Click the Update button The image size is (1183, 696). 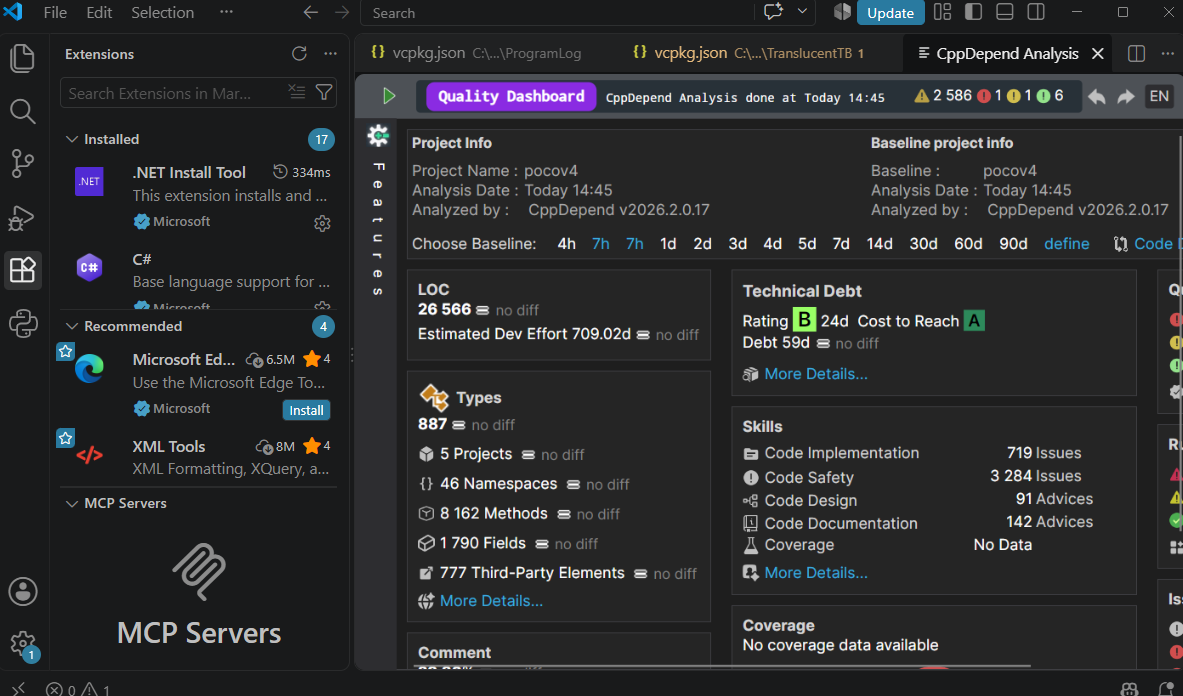pos(890,13)
